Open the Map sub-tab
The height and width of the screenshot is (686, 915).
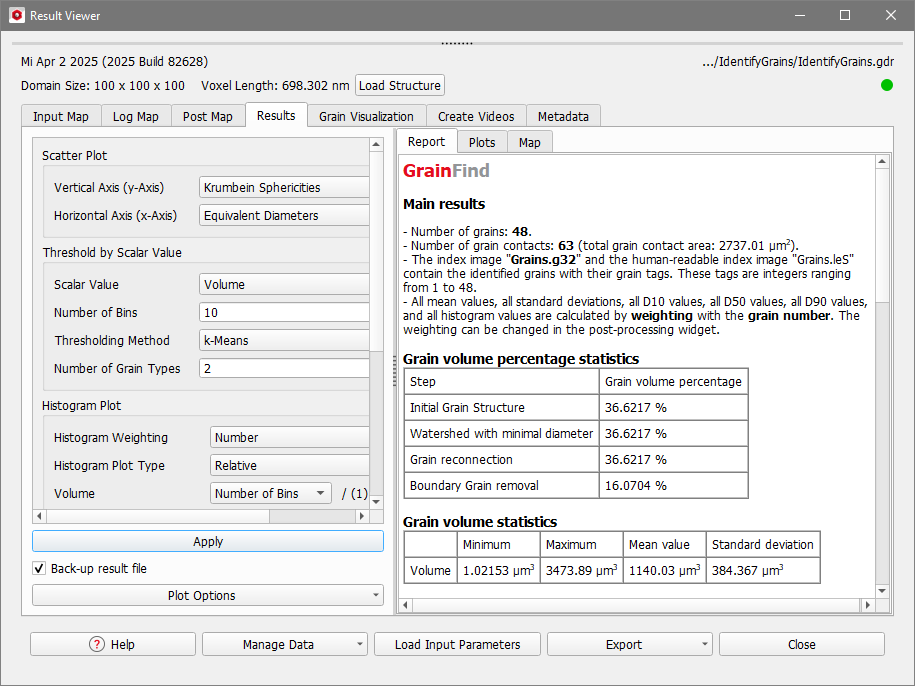coord(529,142)
